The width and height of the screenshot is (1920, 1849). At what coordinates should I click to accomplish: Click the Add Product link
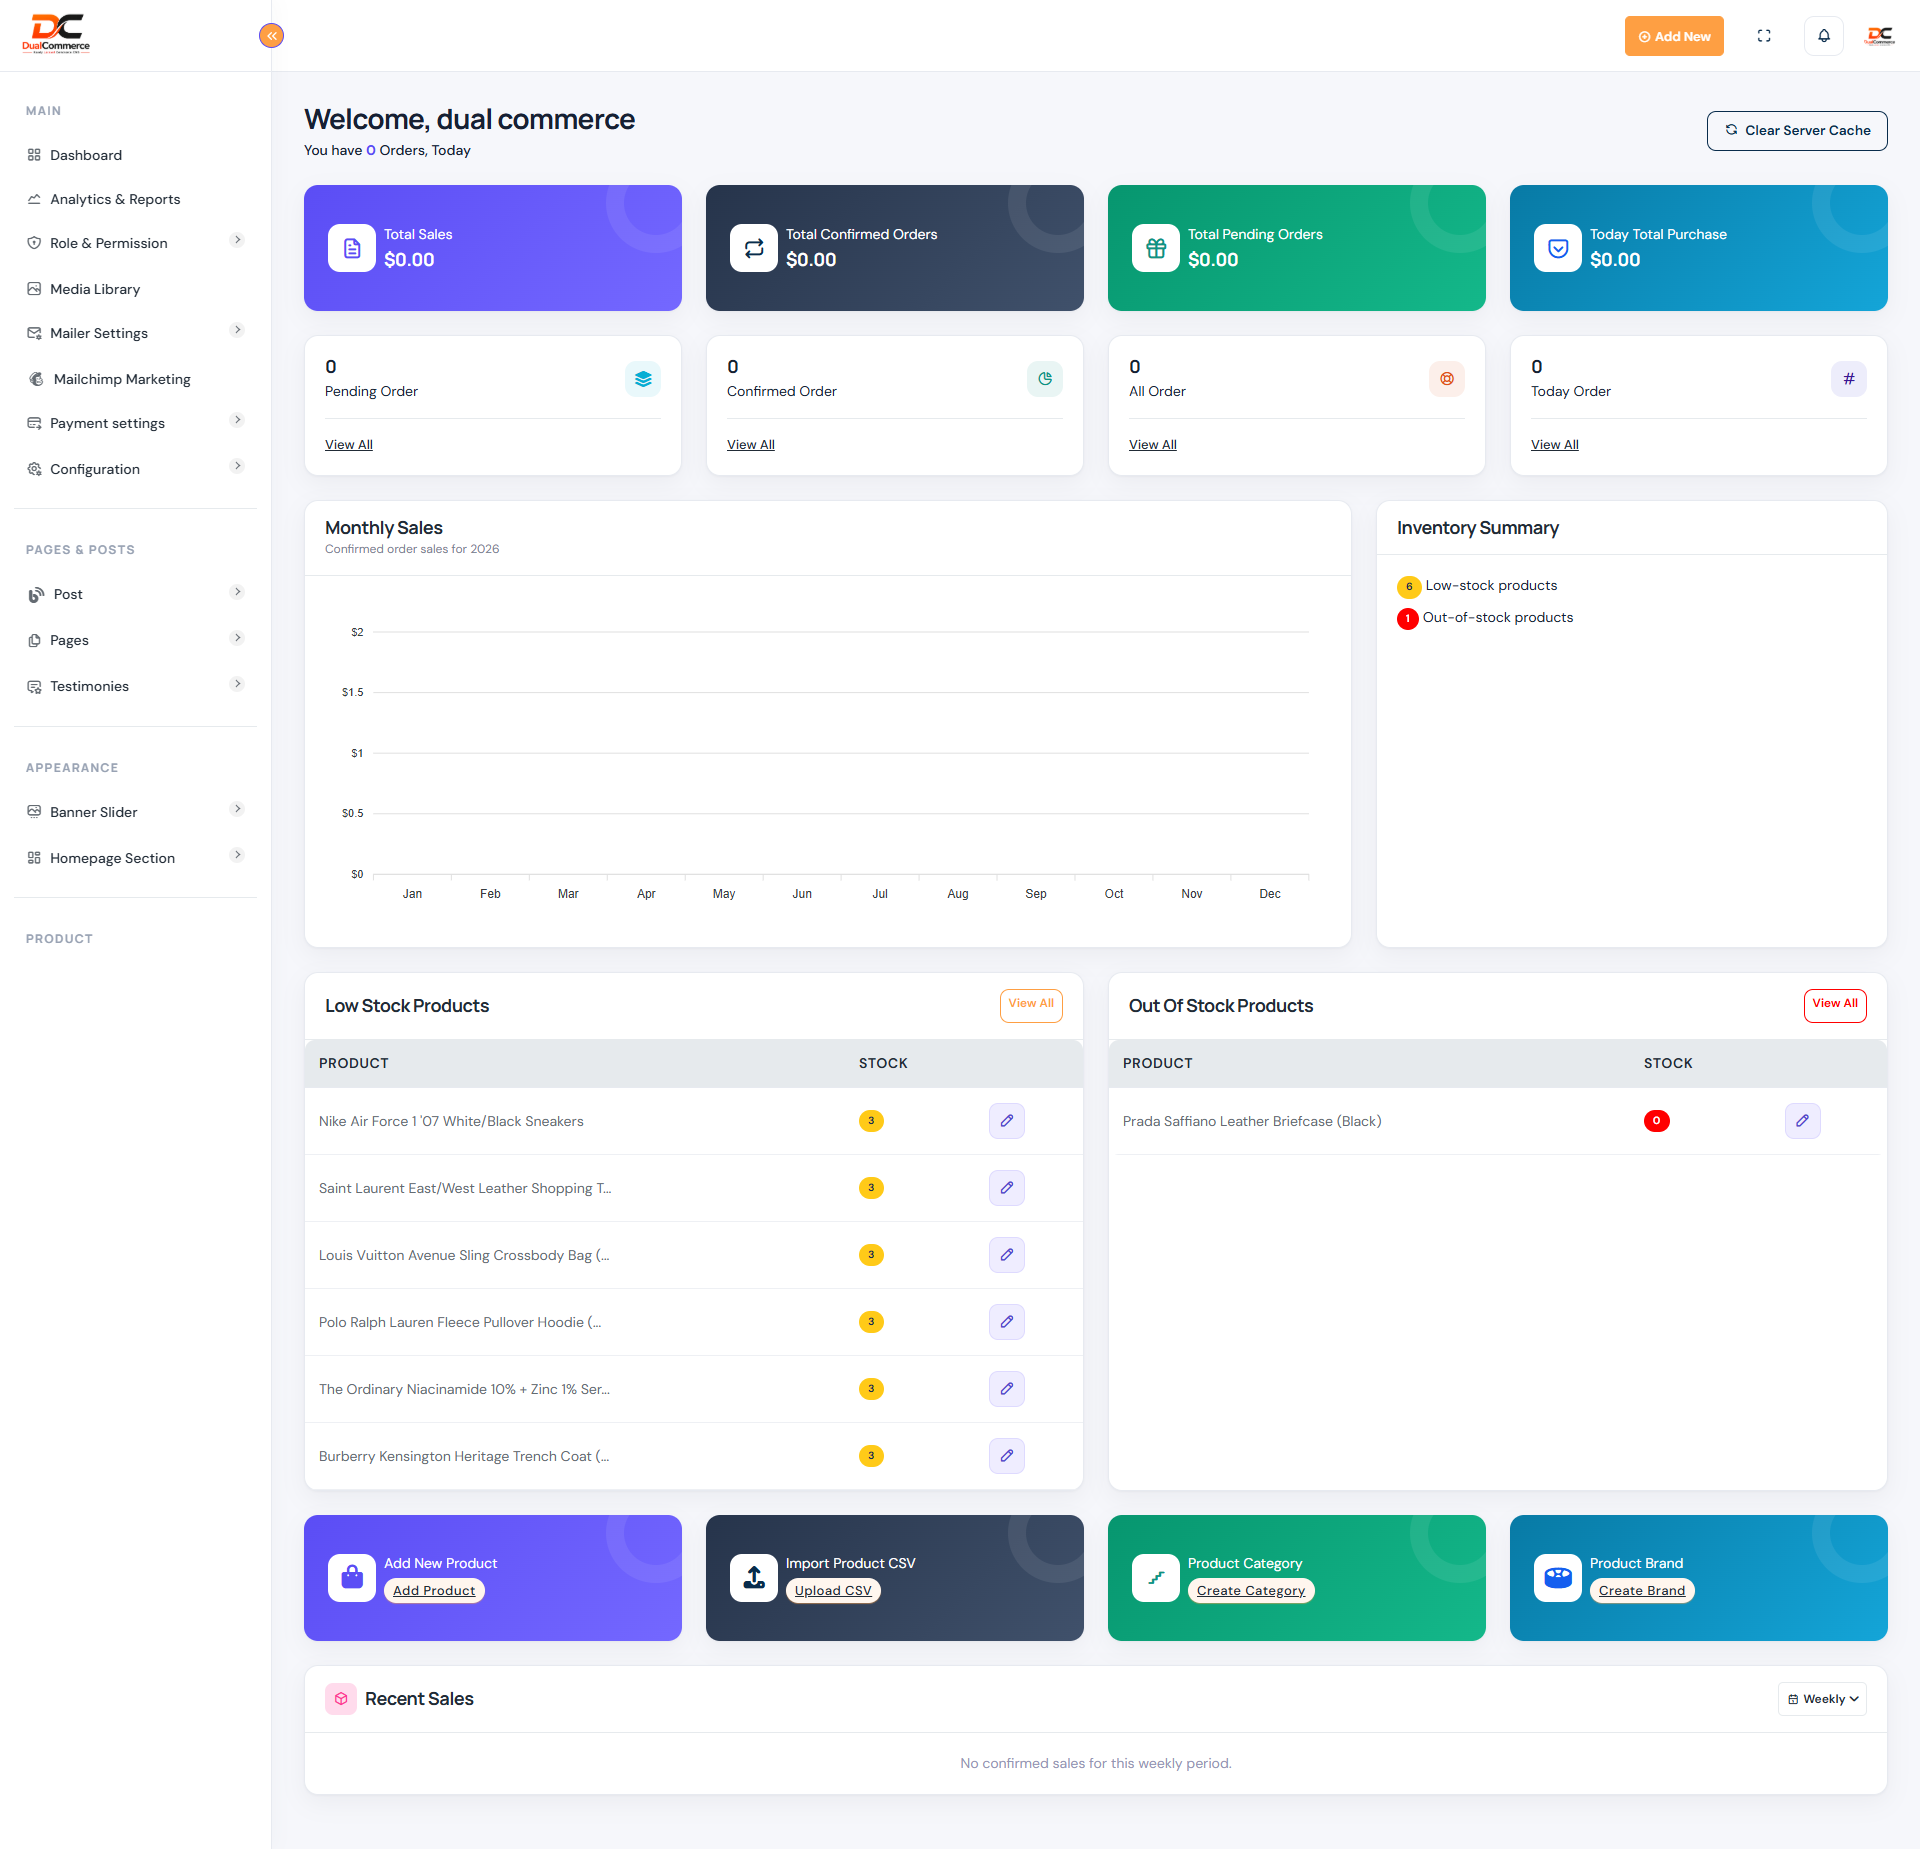point(434,1591)
